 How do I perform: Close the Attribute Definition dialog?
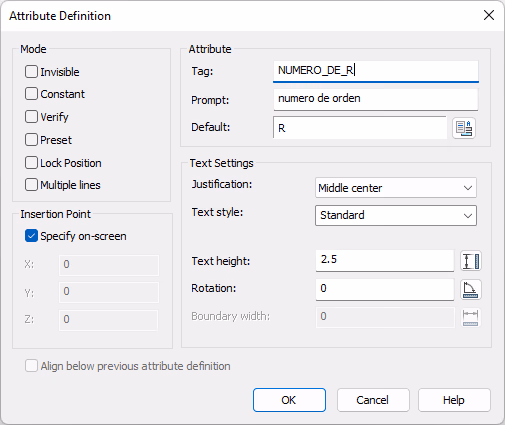tap(489, 15)
